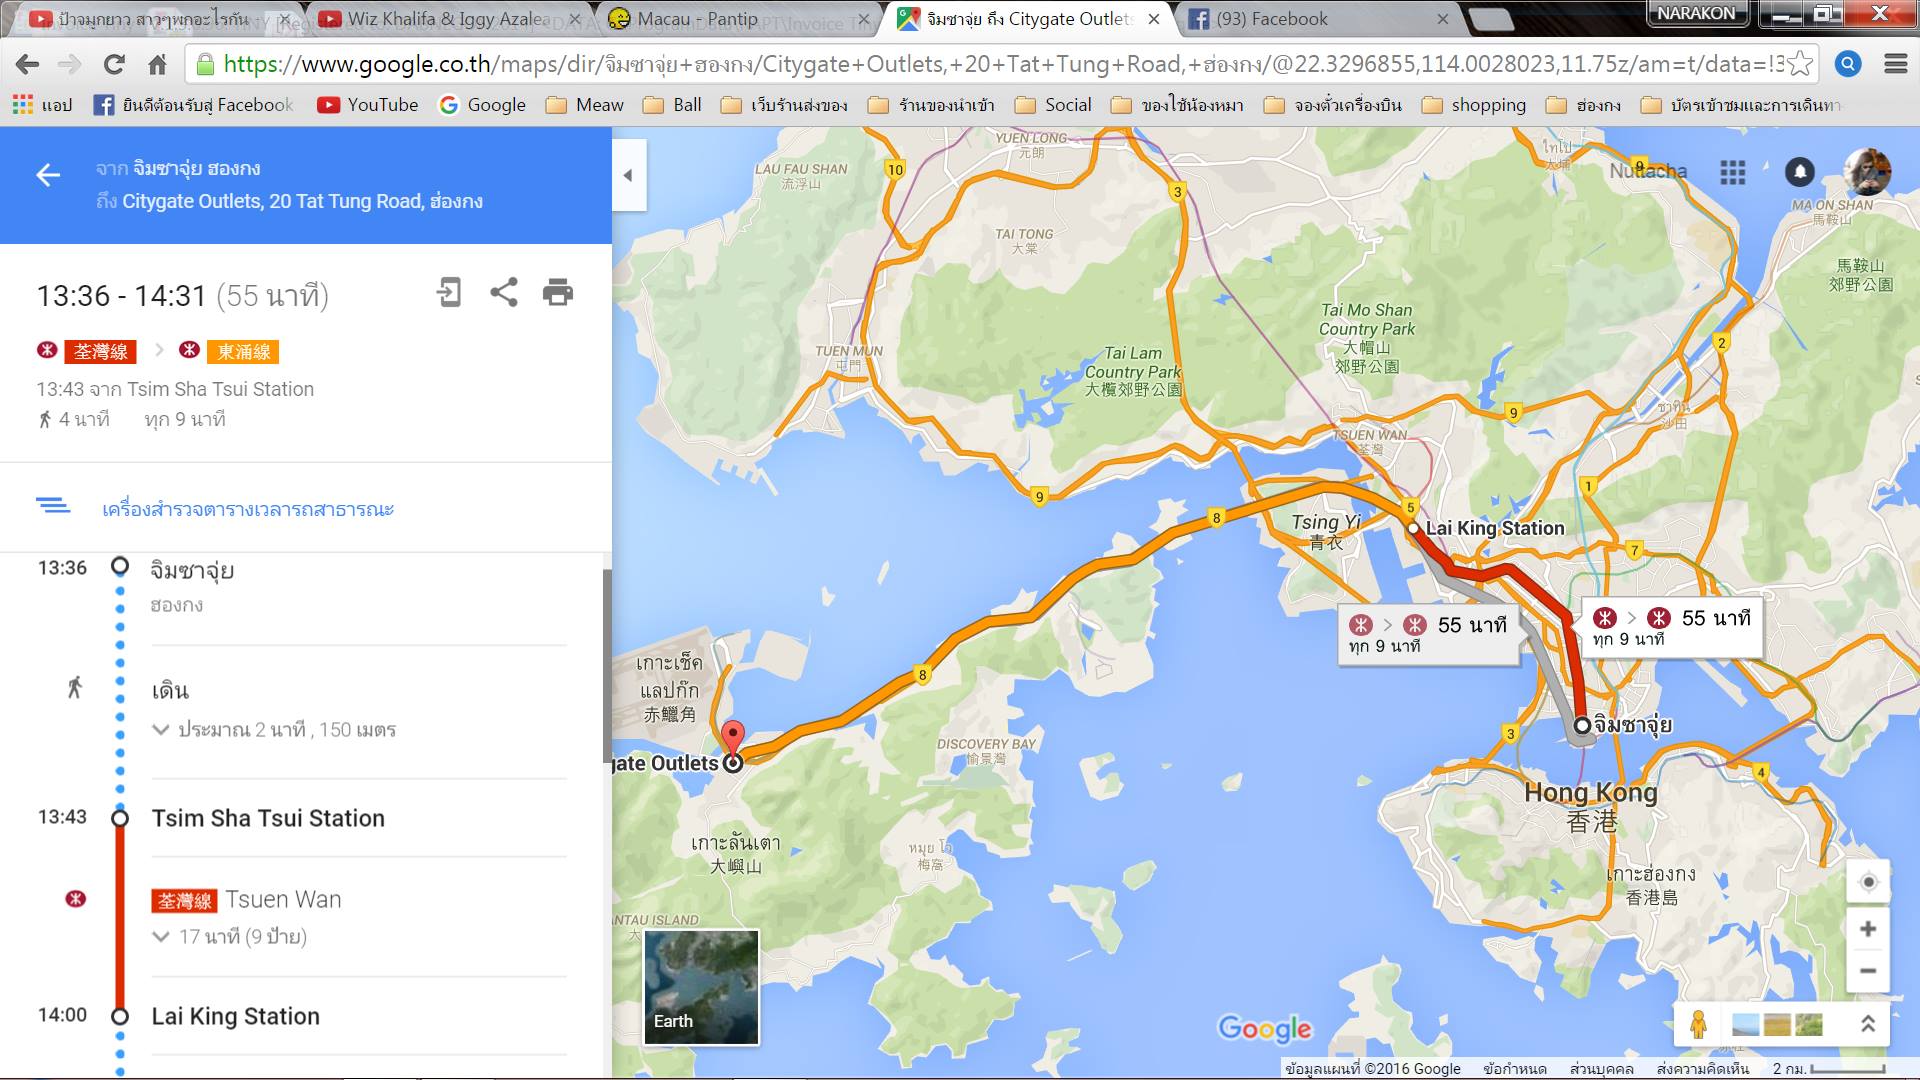The width and height of the screenshot is (1920, 1080).
Task: Reload the current page
Action: pyautogui.click(x=114, y=65)
